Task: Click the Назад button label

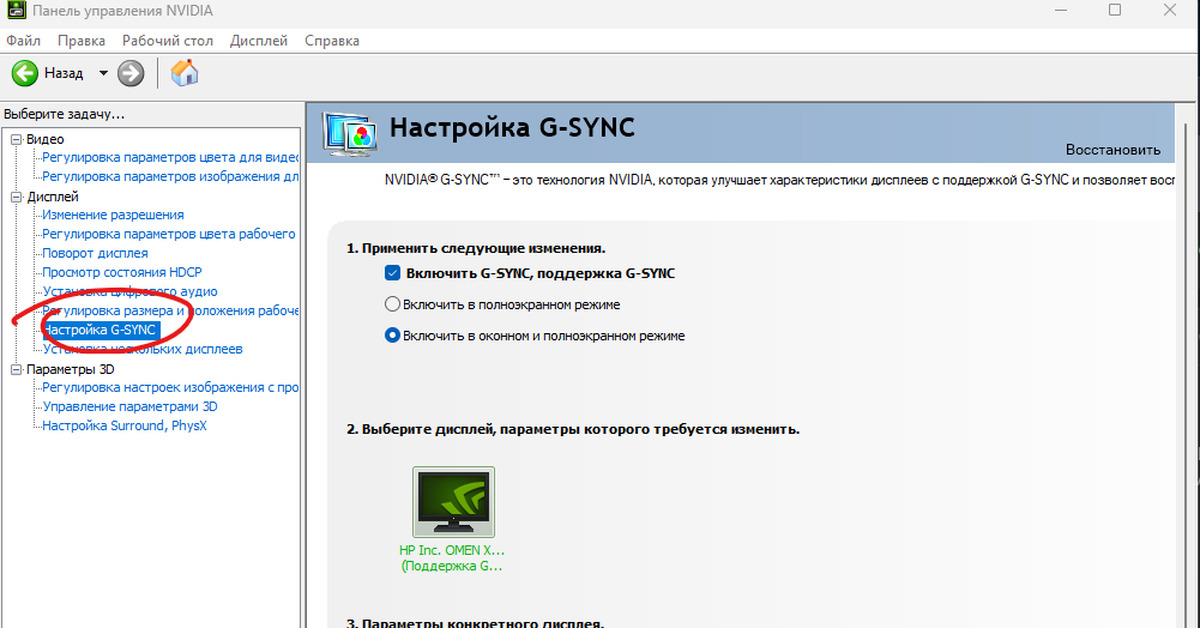Action: tap(64, 73)
